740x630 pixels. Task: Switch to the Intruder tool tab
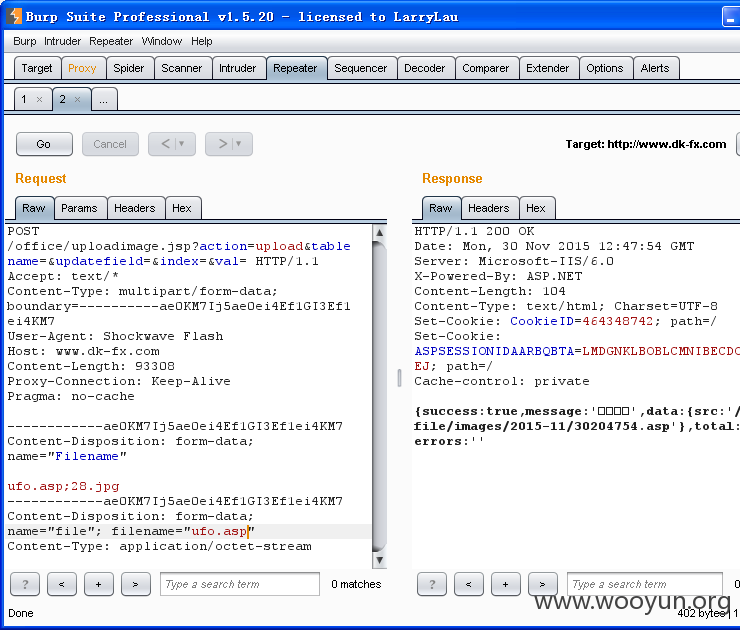pos(237,68)
